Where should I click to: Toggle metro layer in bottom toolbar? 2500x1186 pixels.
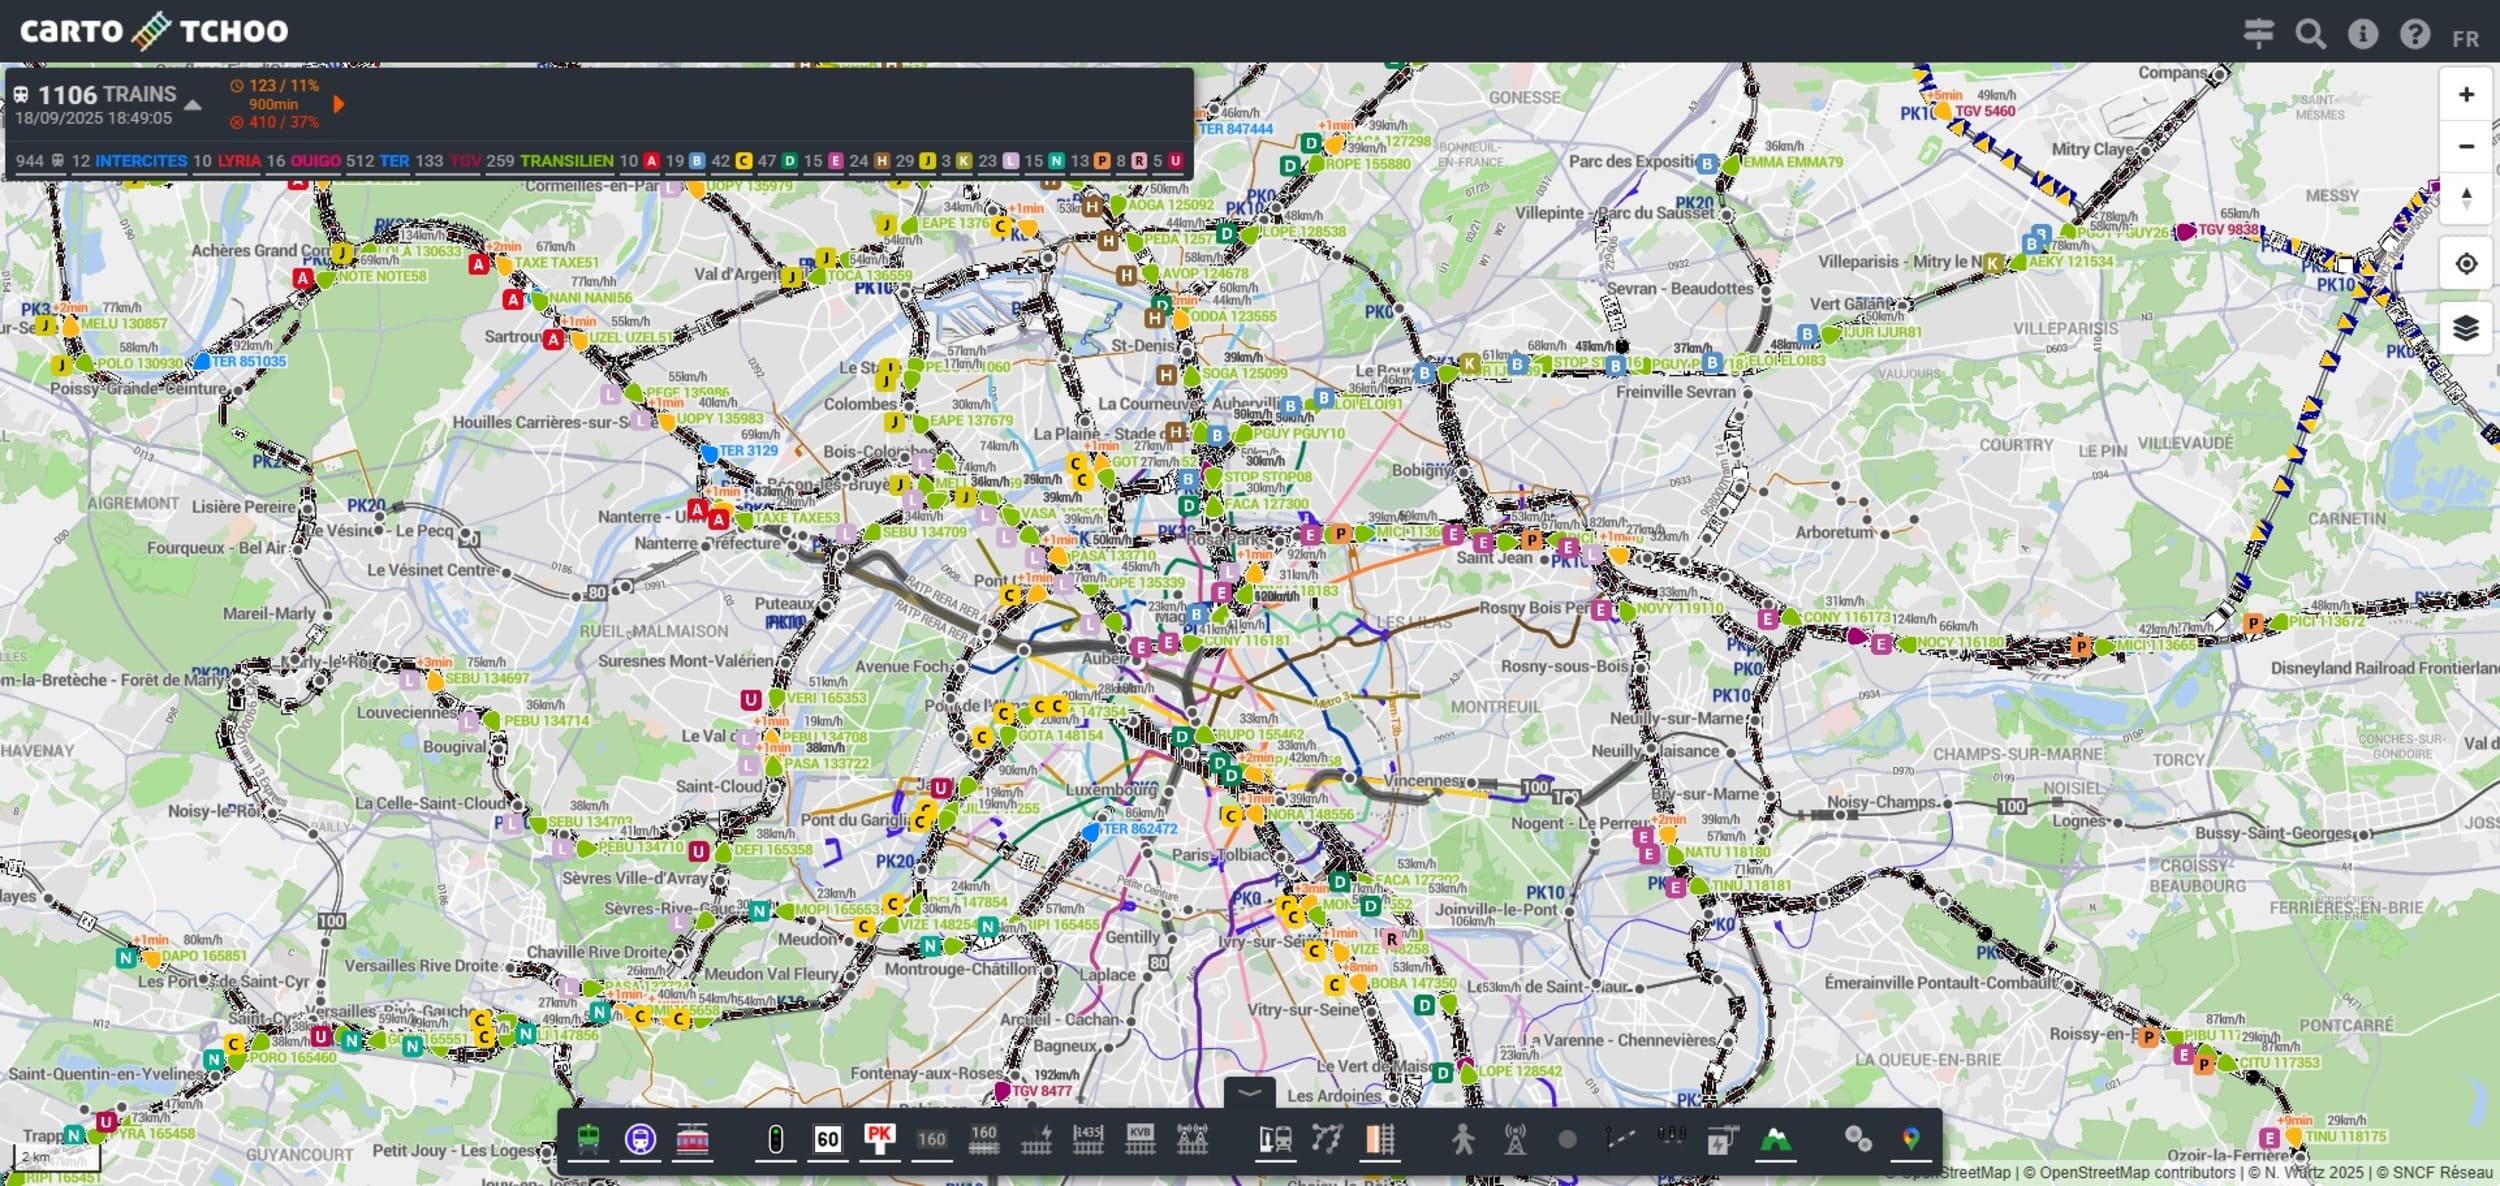640,1139
